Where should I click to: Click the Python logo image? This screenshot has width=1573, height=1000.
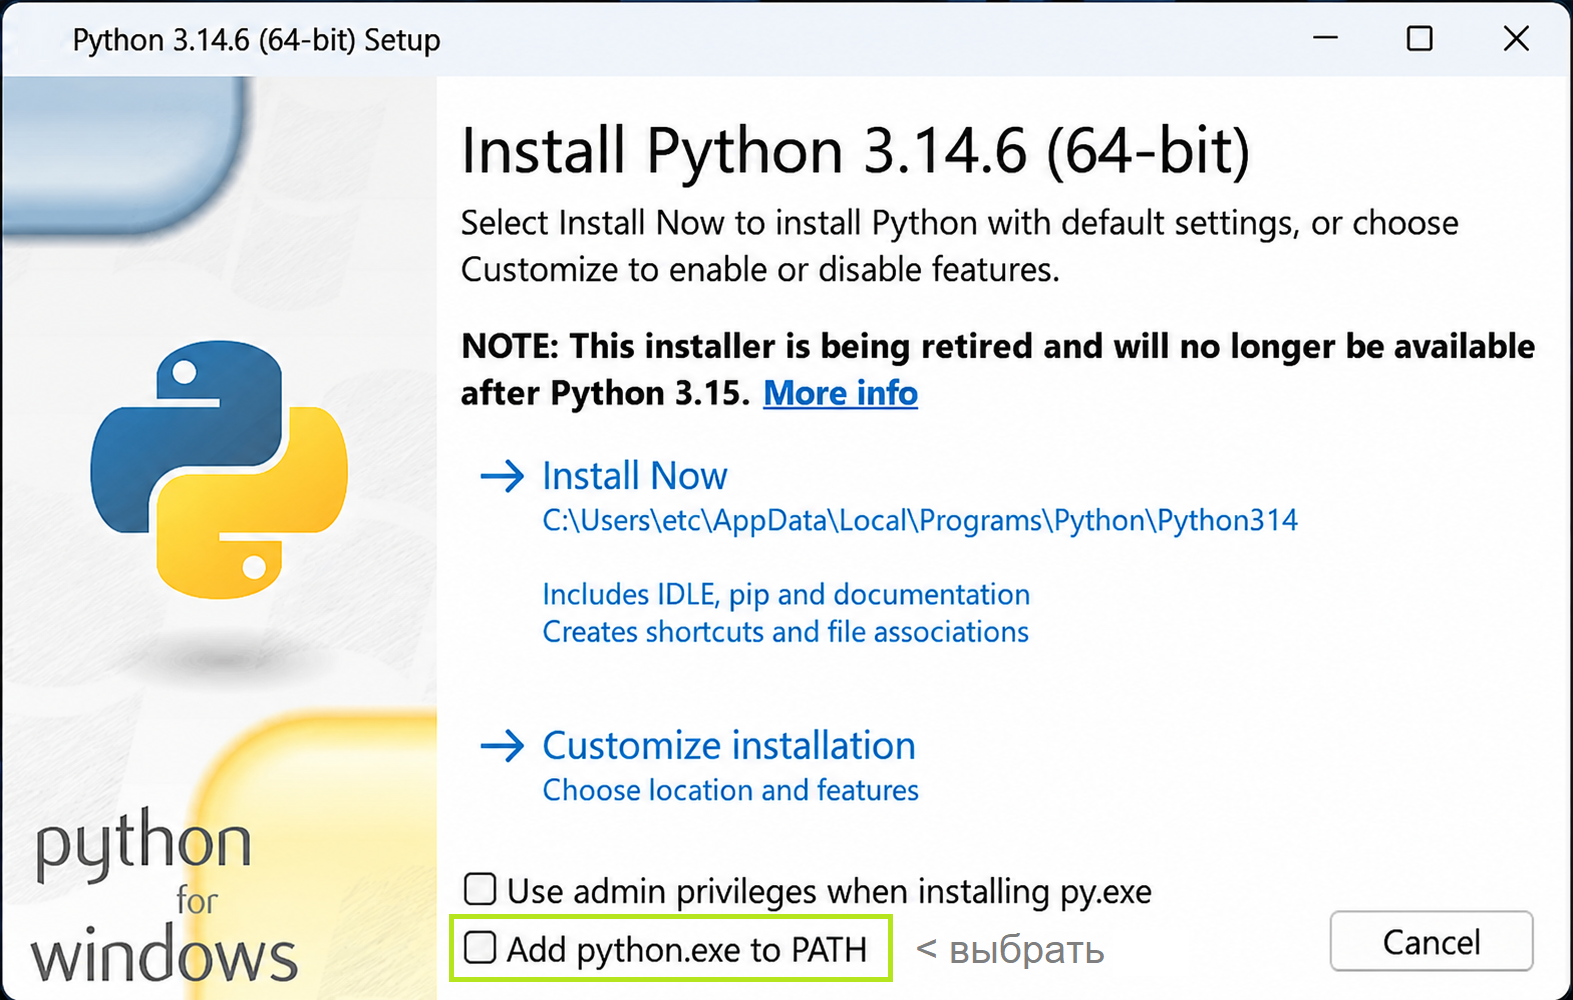pyautogui.click(x=219, y=470)
